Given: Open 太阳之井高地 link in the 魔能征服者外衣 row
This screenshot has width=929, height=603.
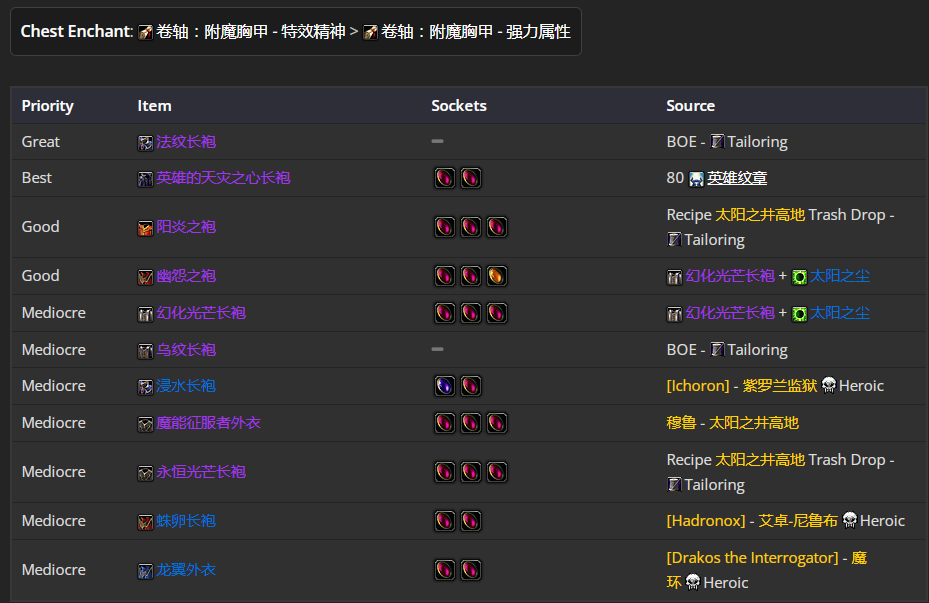Looking at the screenshot, I should point(754,423).
